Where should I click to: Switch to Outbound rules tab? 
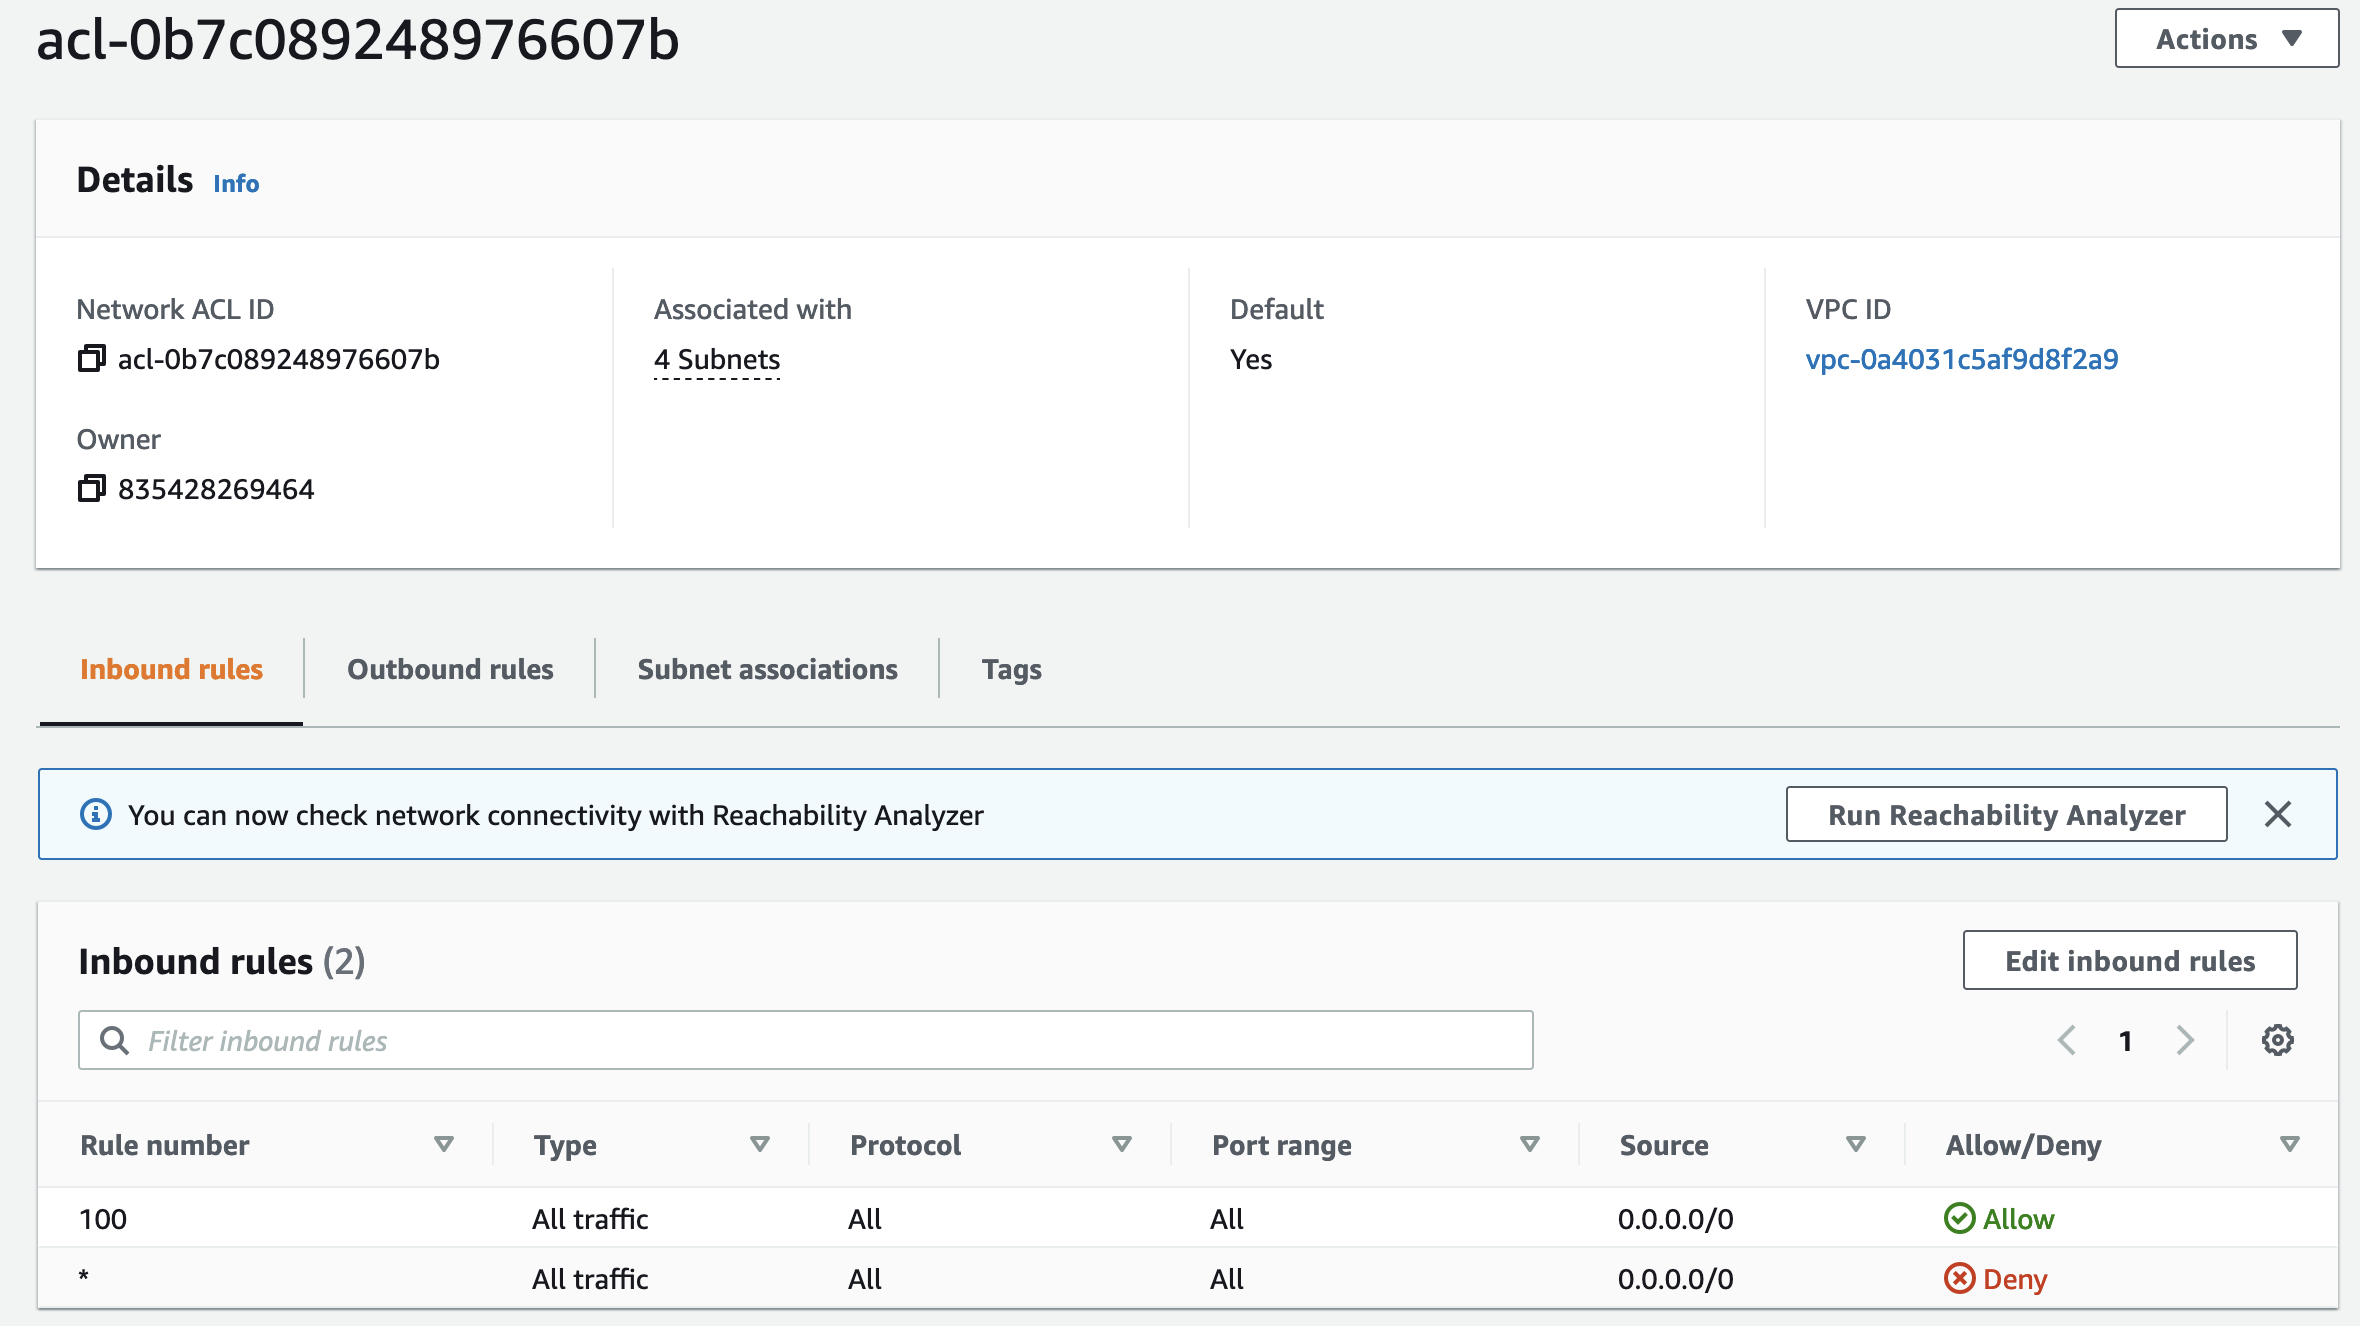coord(450,669)
